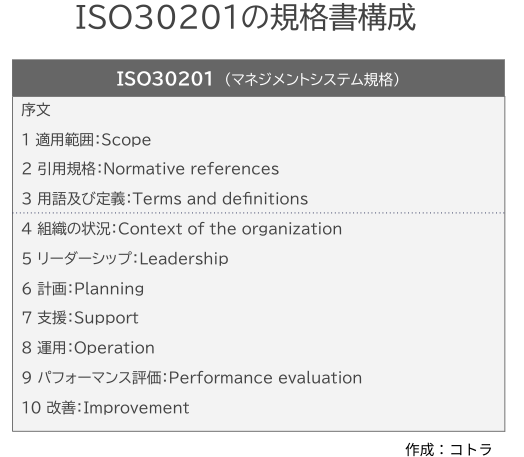The width and height of the screenshot is (524, 457).
Task: Select the ISO30201 table header bar
Action: 258,79
